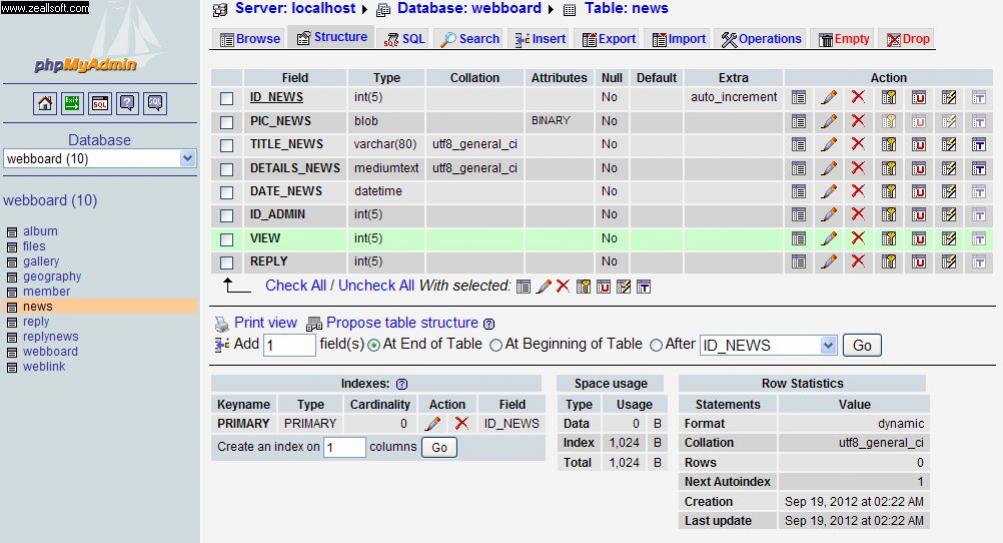Open the replynews table in the sidebar

(51, 336)
